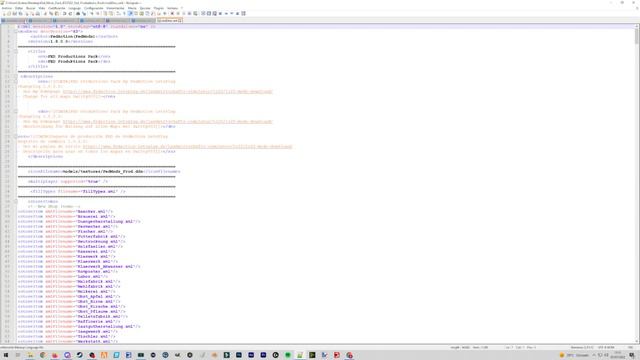Click the Save All toolbar icon
The image size is (640, 360).
20,13
